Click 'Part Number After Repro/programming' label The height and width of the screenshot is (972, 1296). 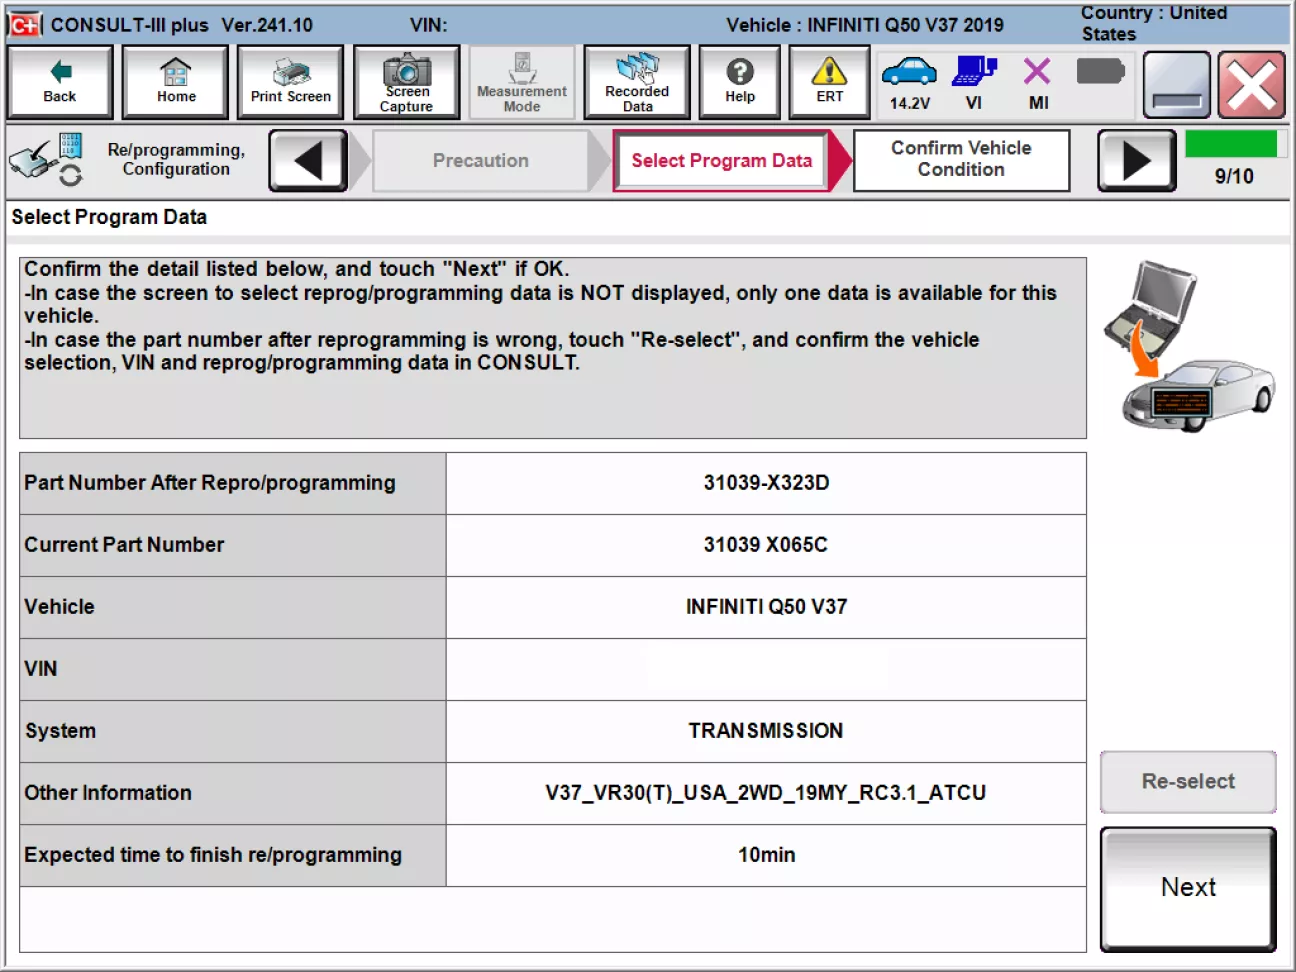click(x=210, y=483)
